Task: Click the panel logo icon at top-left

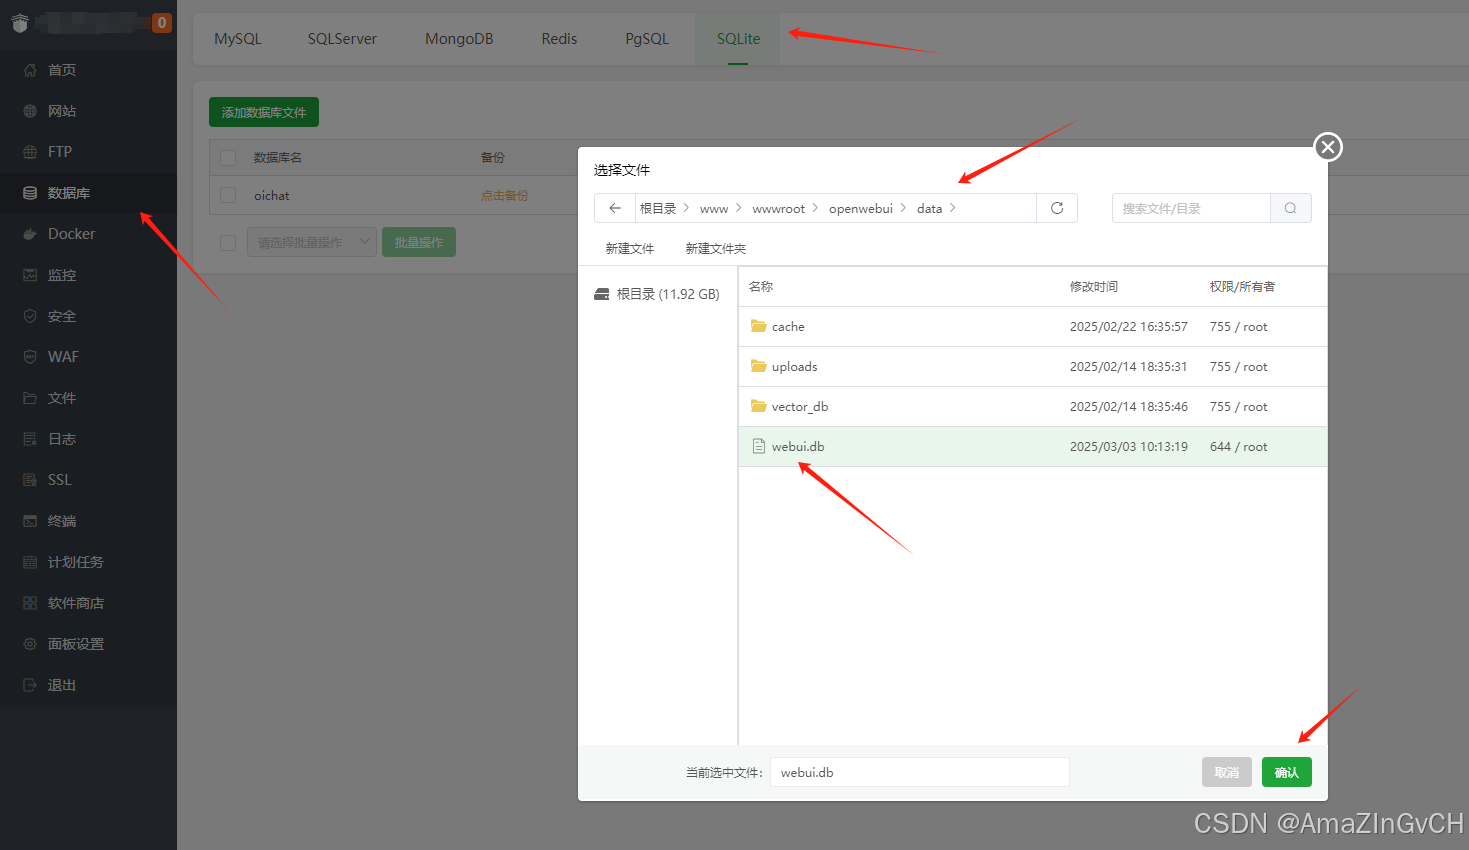Action: (20, 23)
